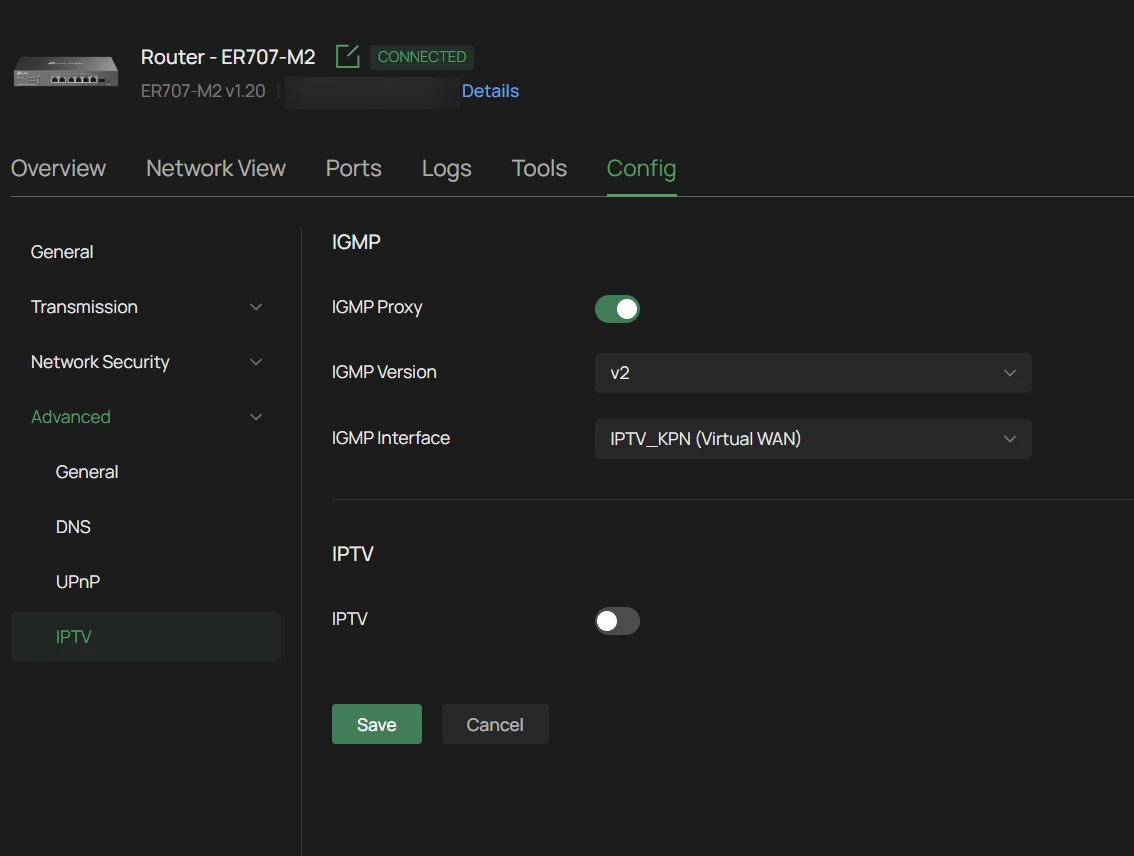Enable the IPTV toggle
The height and width of the screenshot is (856, 1134).
pyautogui.click(x=617, y=621)
